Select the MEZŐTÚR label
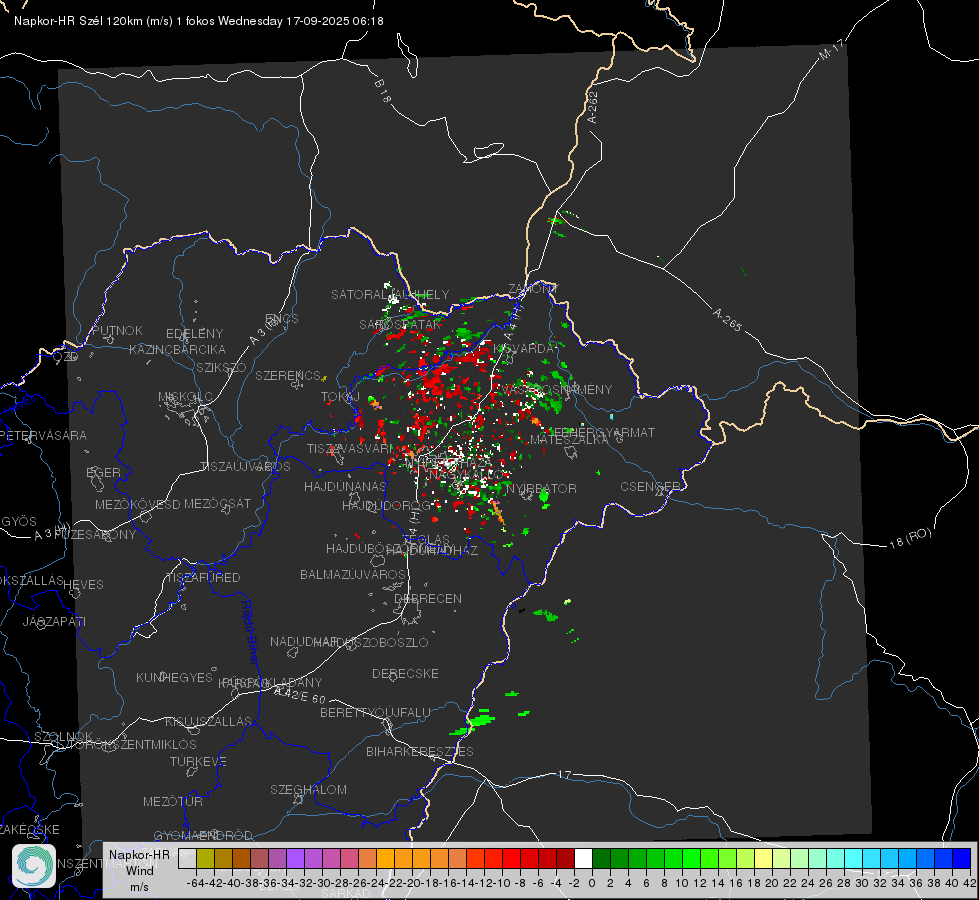This screenshot has width=979, height=900. tap(173, 801)
